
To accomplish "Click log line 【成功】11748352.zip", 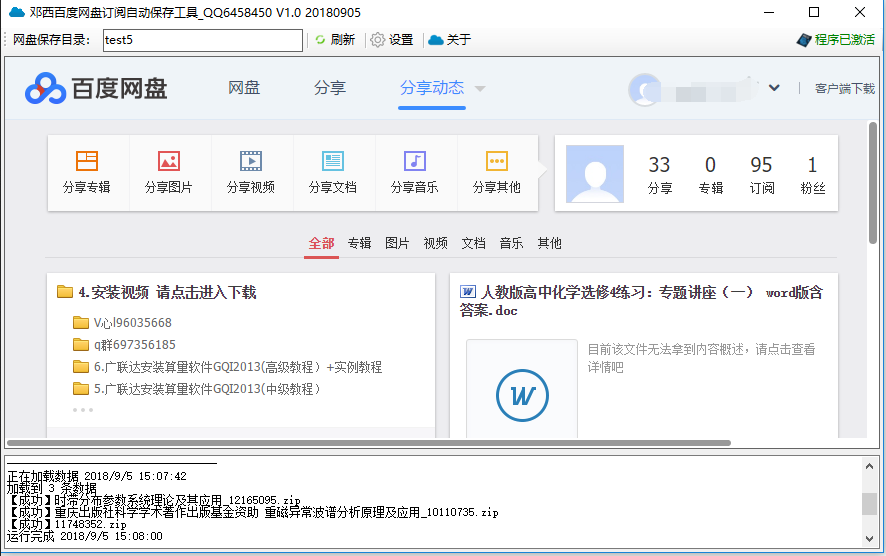I will pos(67,524).
